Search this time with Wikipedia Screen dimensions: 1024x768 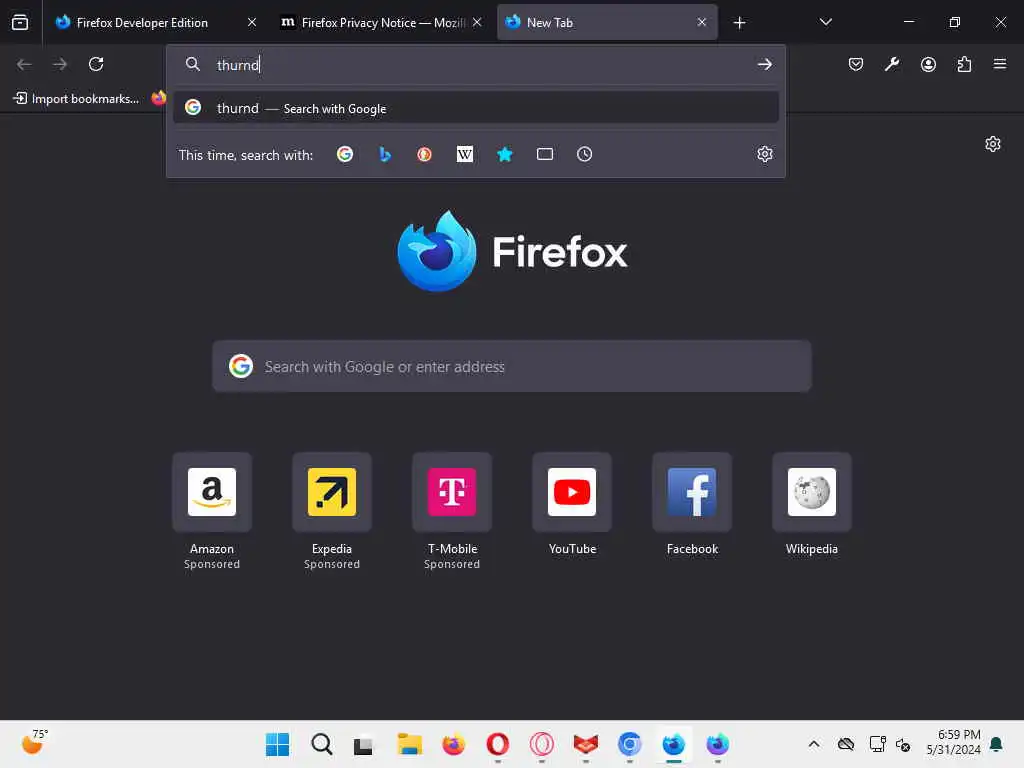click(x=464, y=154)
